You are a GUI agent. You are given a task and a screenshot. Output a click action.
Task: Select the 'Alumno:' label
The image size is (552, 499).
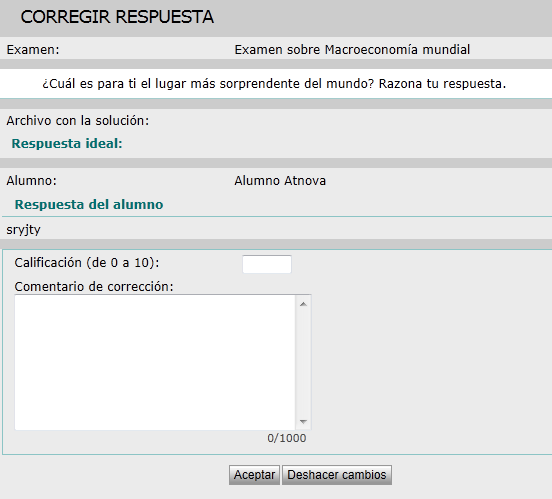point(32,181)
